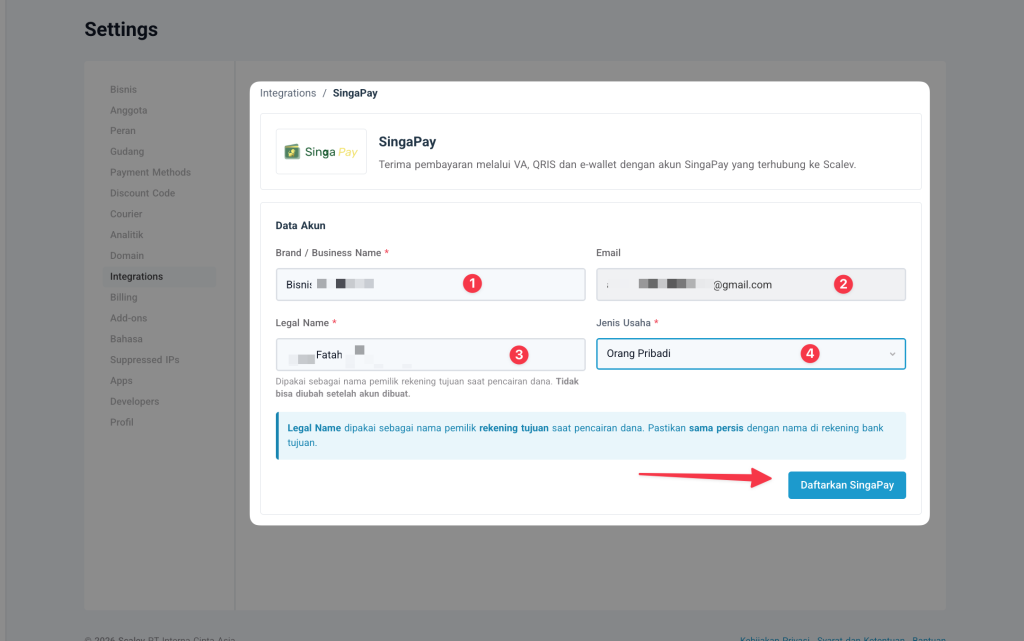
Task: Click the SingaPay heading text
Action: coord(408,142)
